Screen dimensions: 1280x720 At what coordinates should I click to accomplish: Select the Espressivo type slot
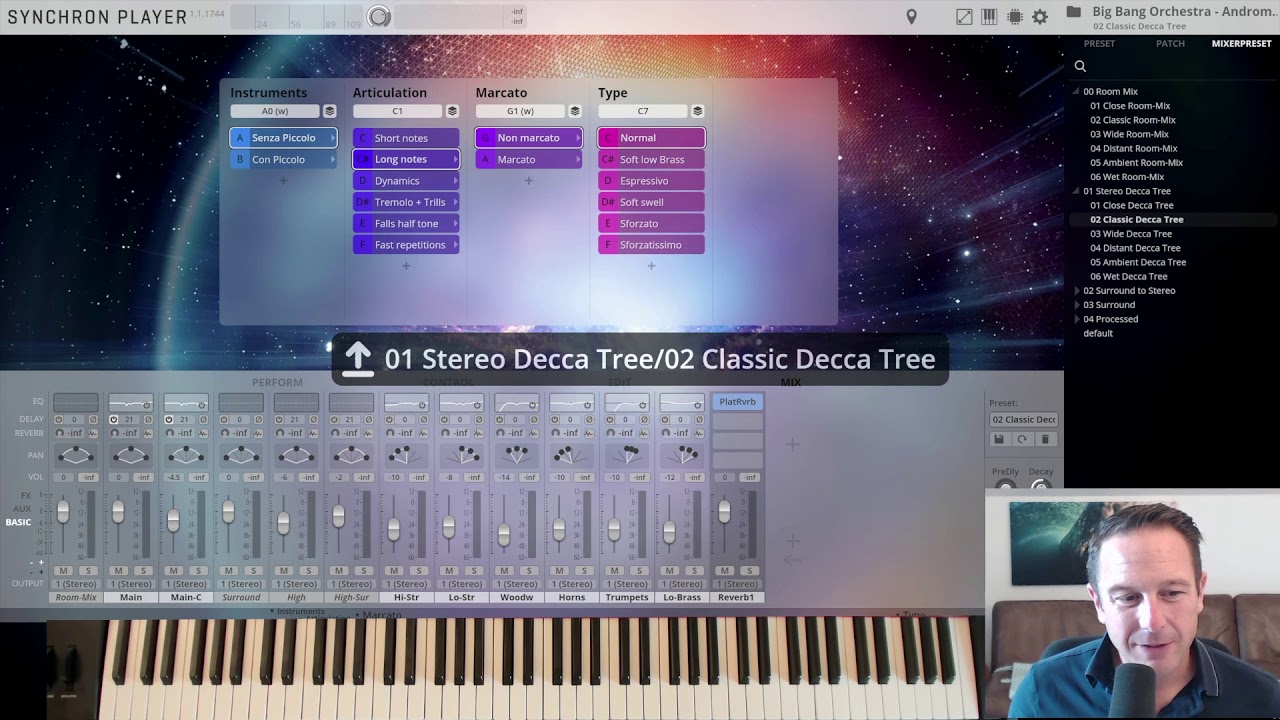(651, 181)
